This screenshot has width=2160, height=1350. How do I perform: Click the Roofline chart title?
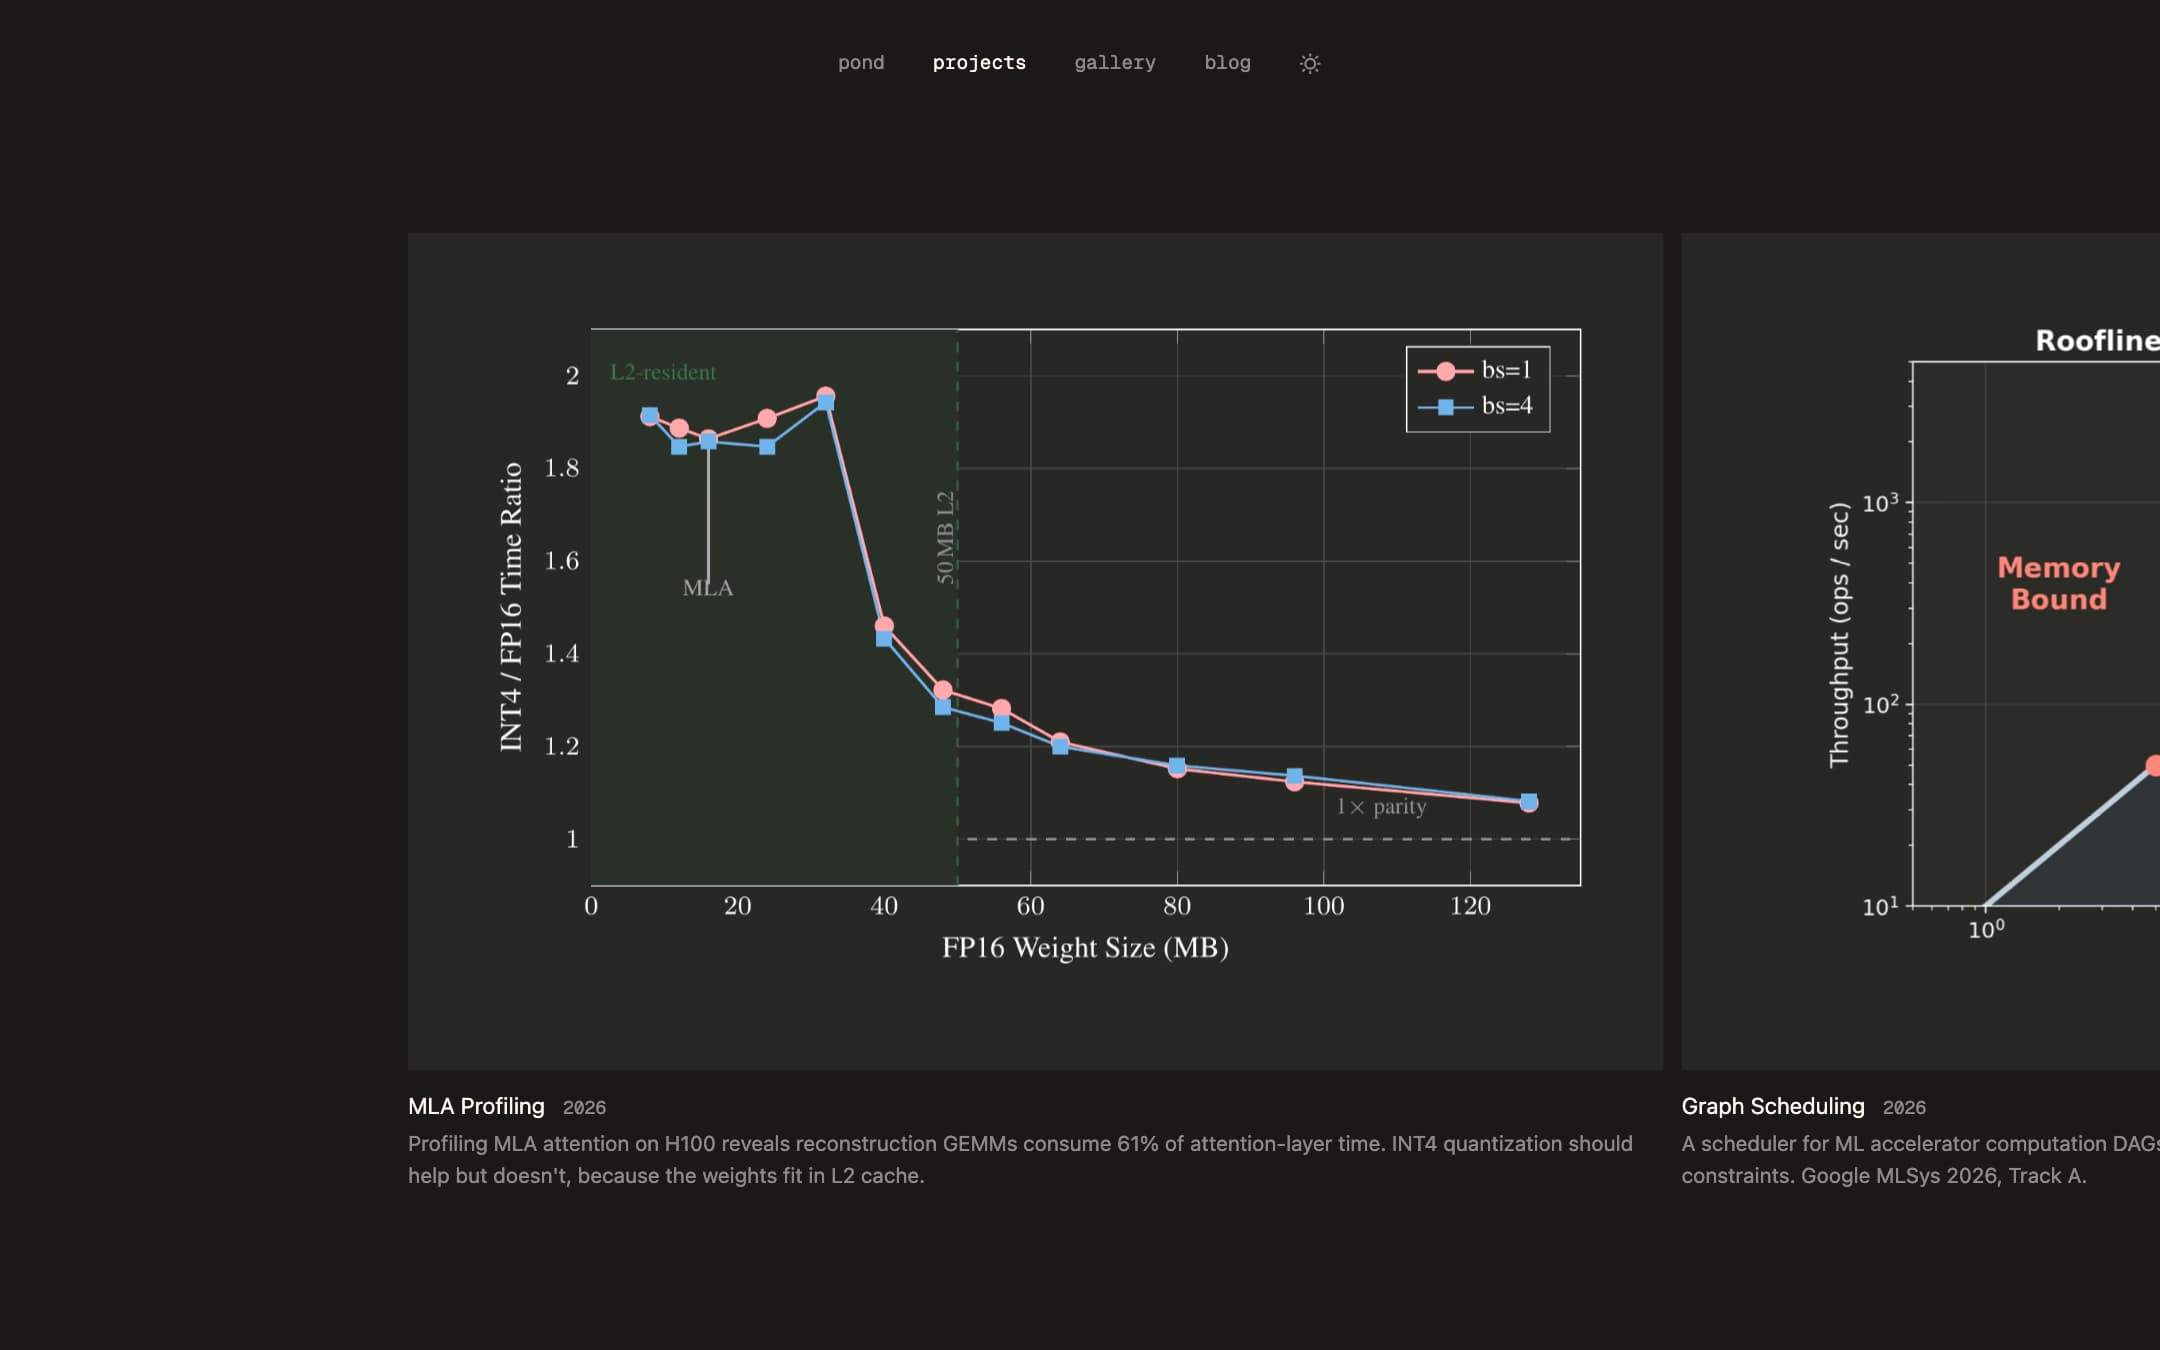coord(2097,340)
